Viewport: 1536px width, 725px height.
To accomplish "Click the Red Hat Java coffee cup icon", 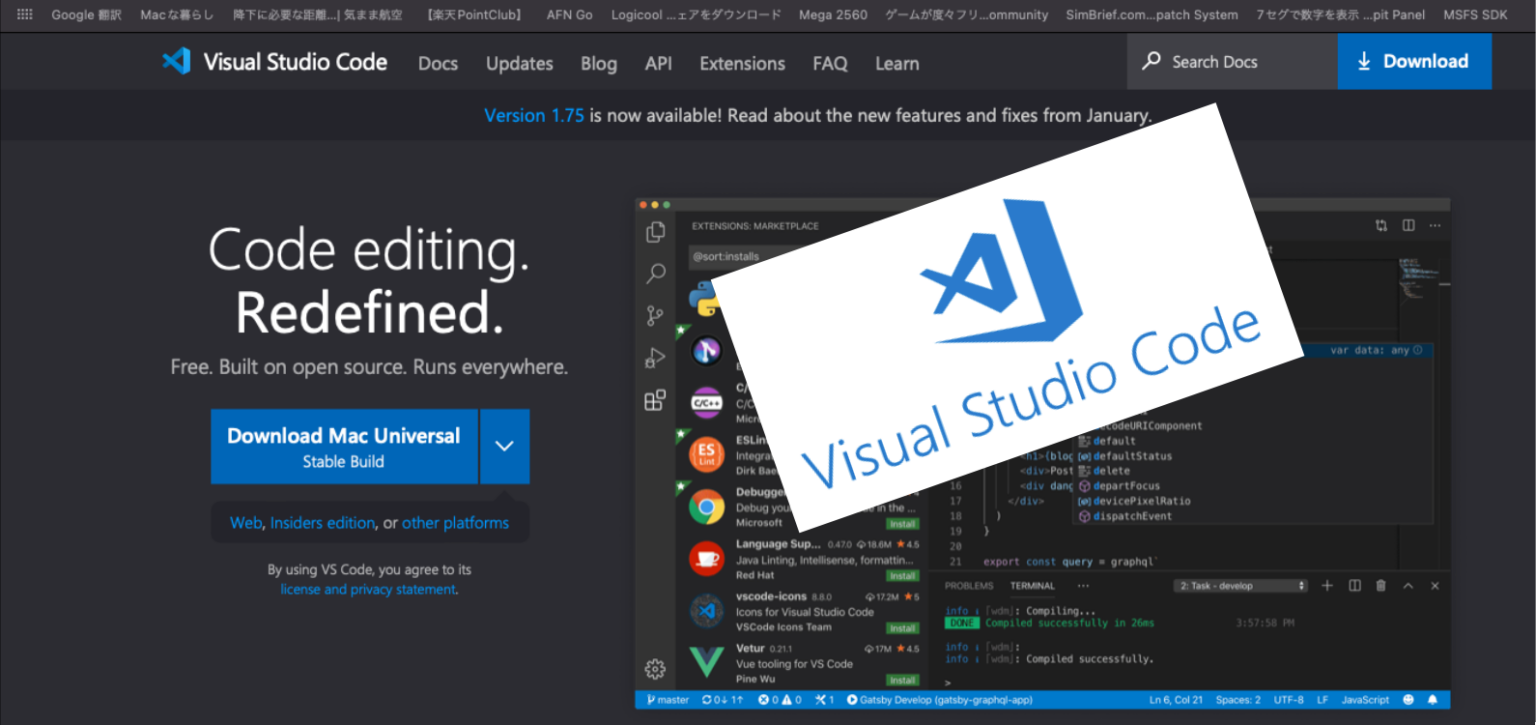I will (706, 559).
